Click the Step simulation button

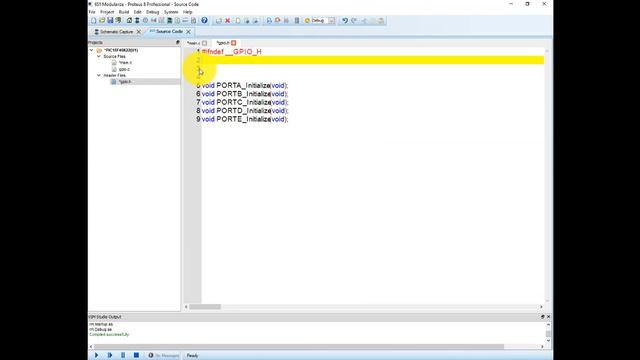click(109, 356)
